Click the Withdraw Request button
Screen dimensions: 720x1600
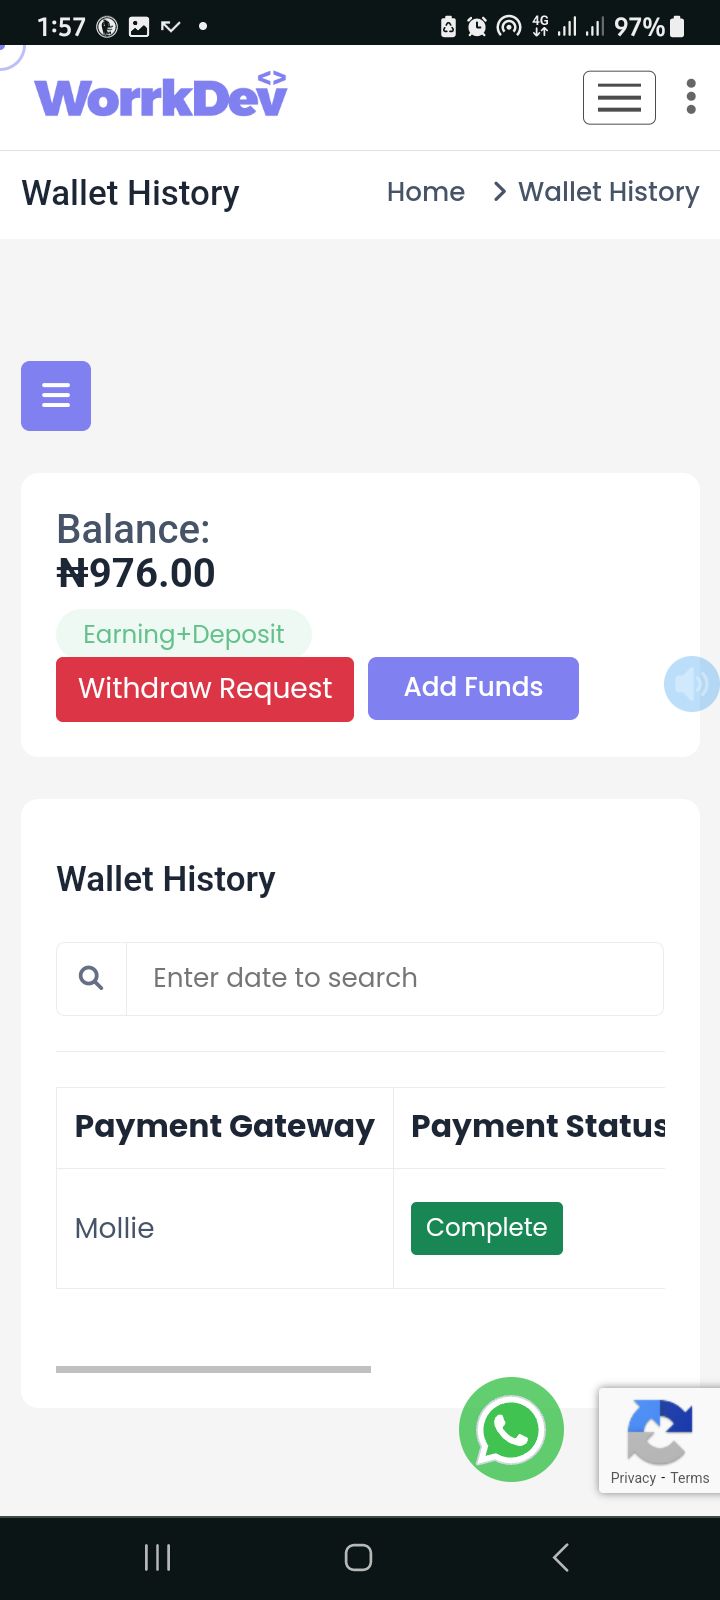tap(205, 688)
